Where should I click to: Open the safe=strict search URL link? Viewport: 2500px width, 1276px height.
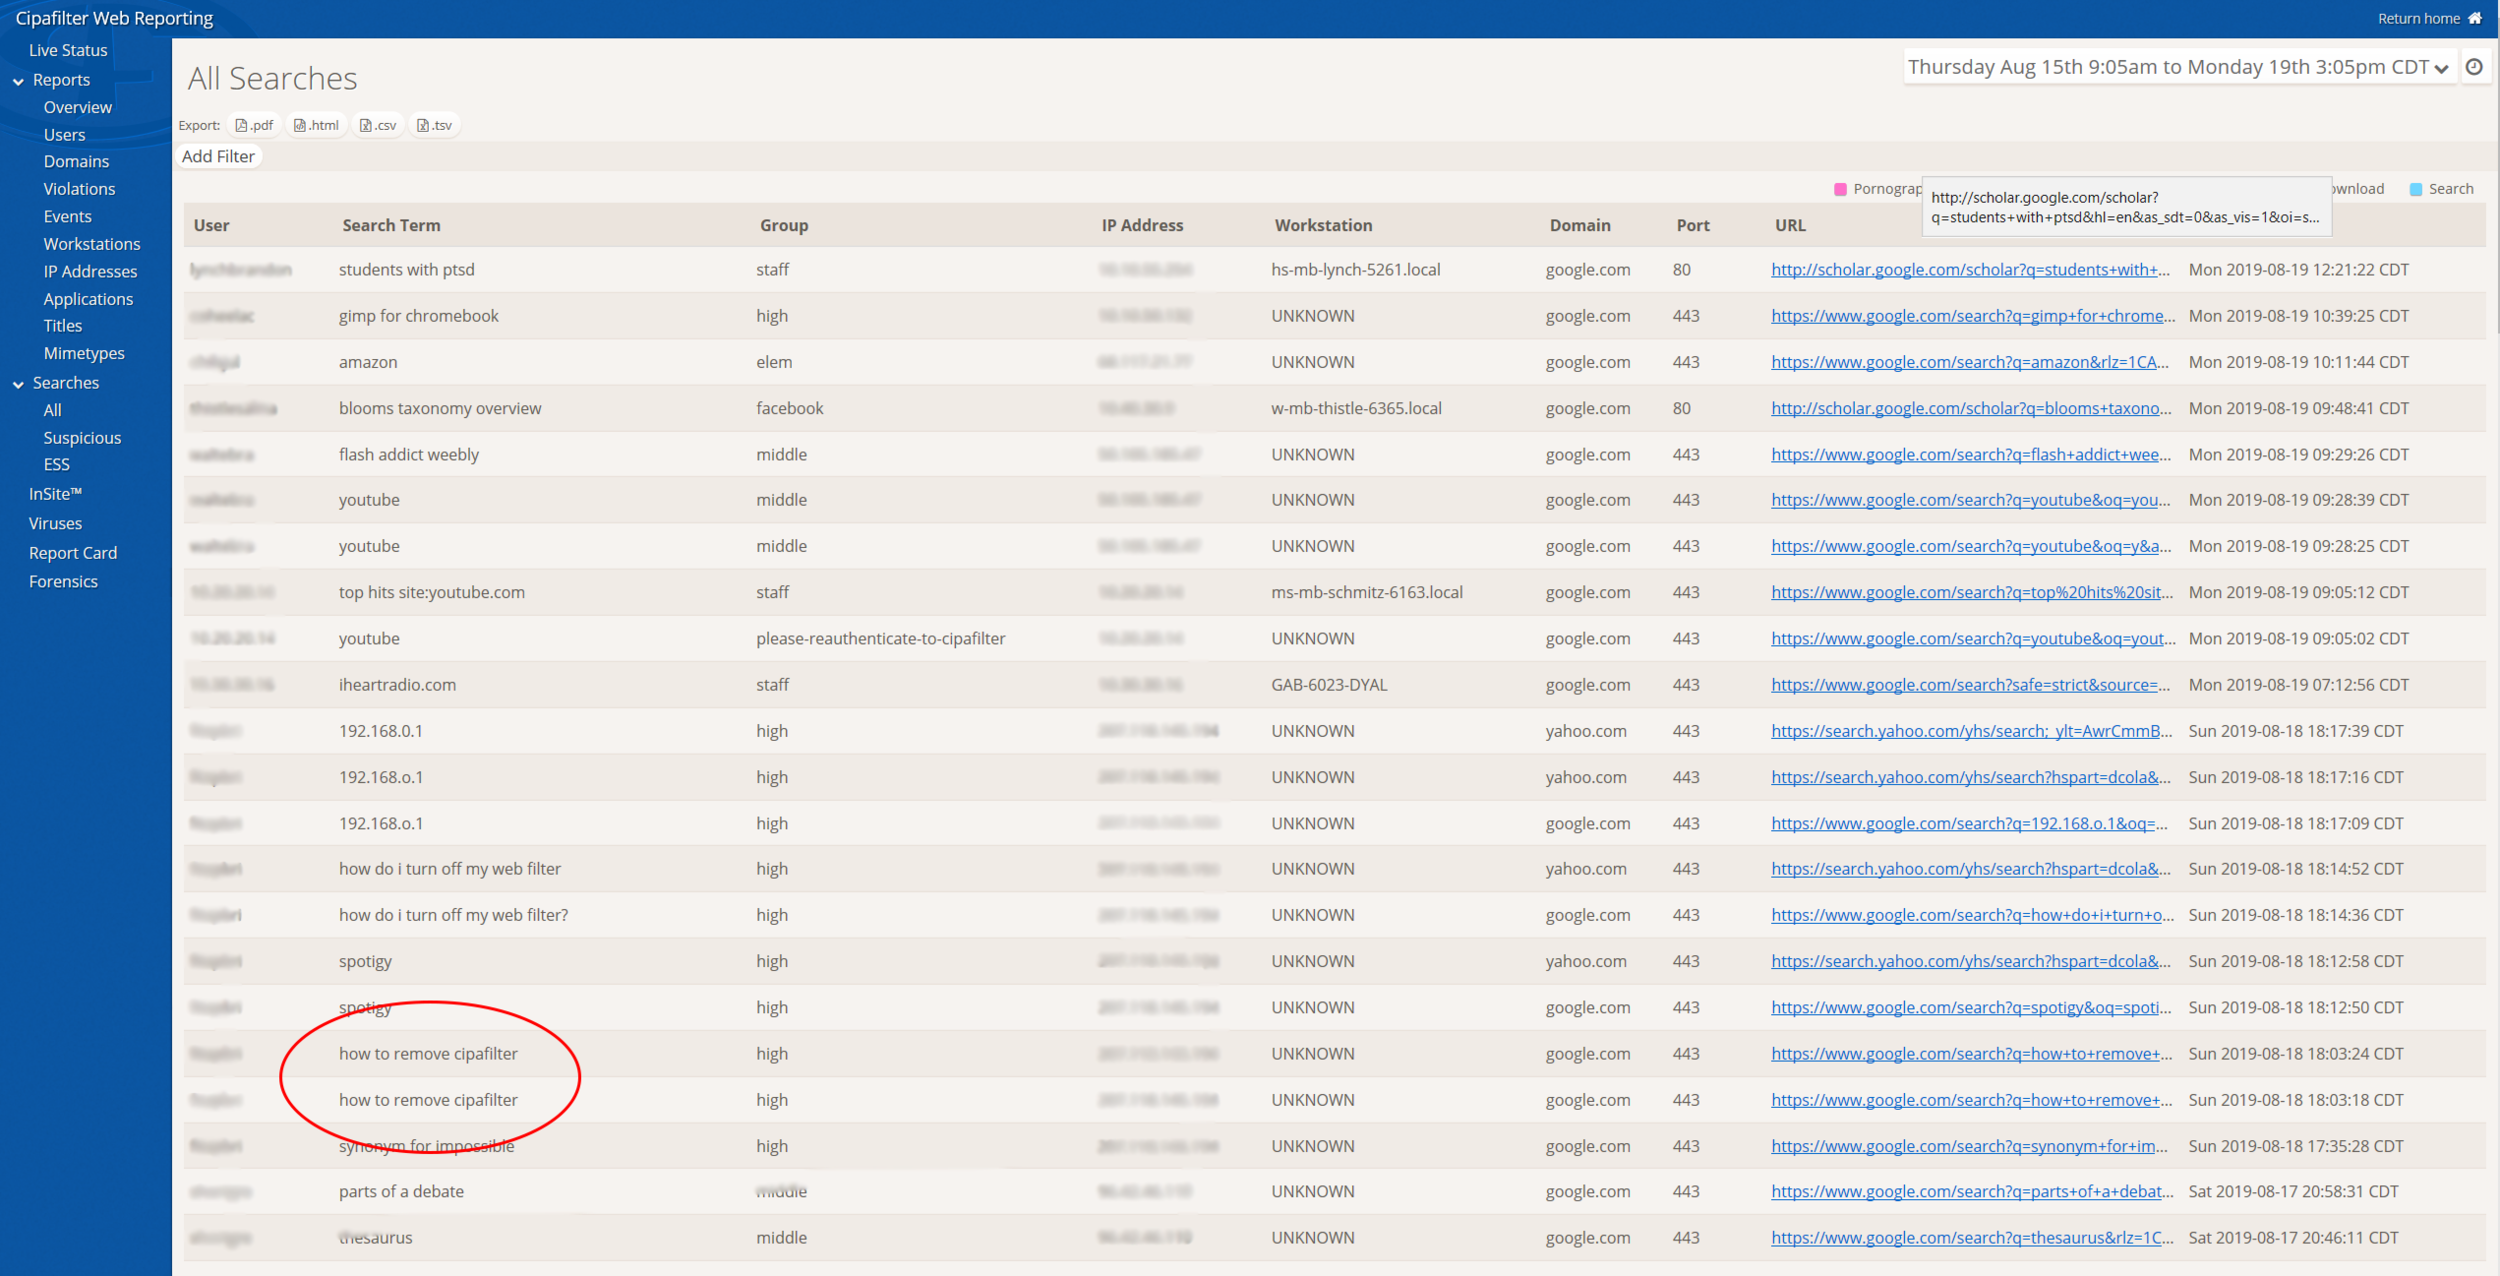tap(1971, 684)
